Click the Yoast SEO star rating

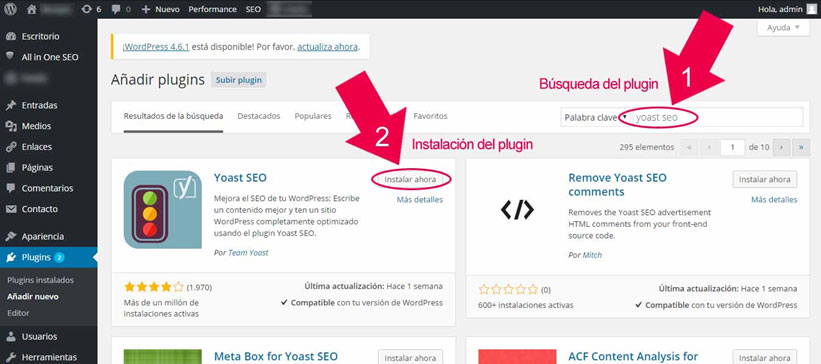(154, 287)
